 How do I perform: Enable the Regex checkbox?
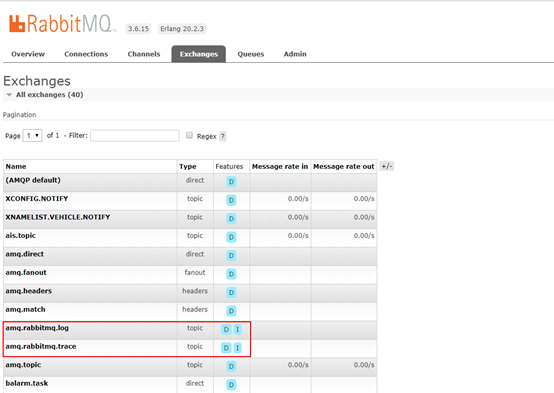click(x=189, y=135)
